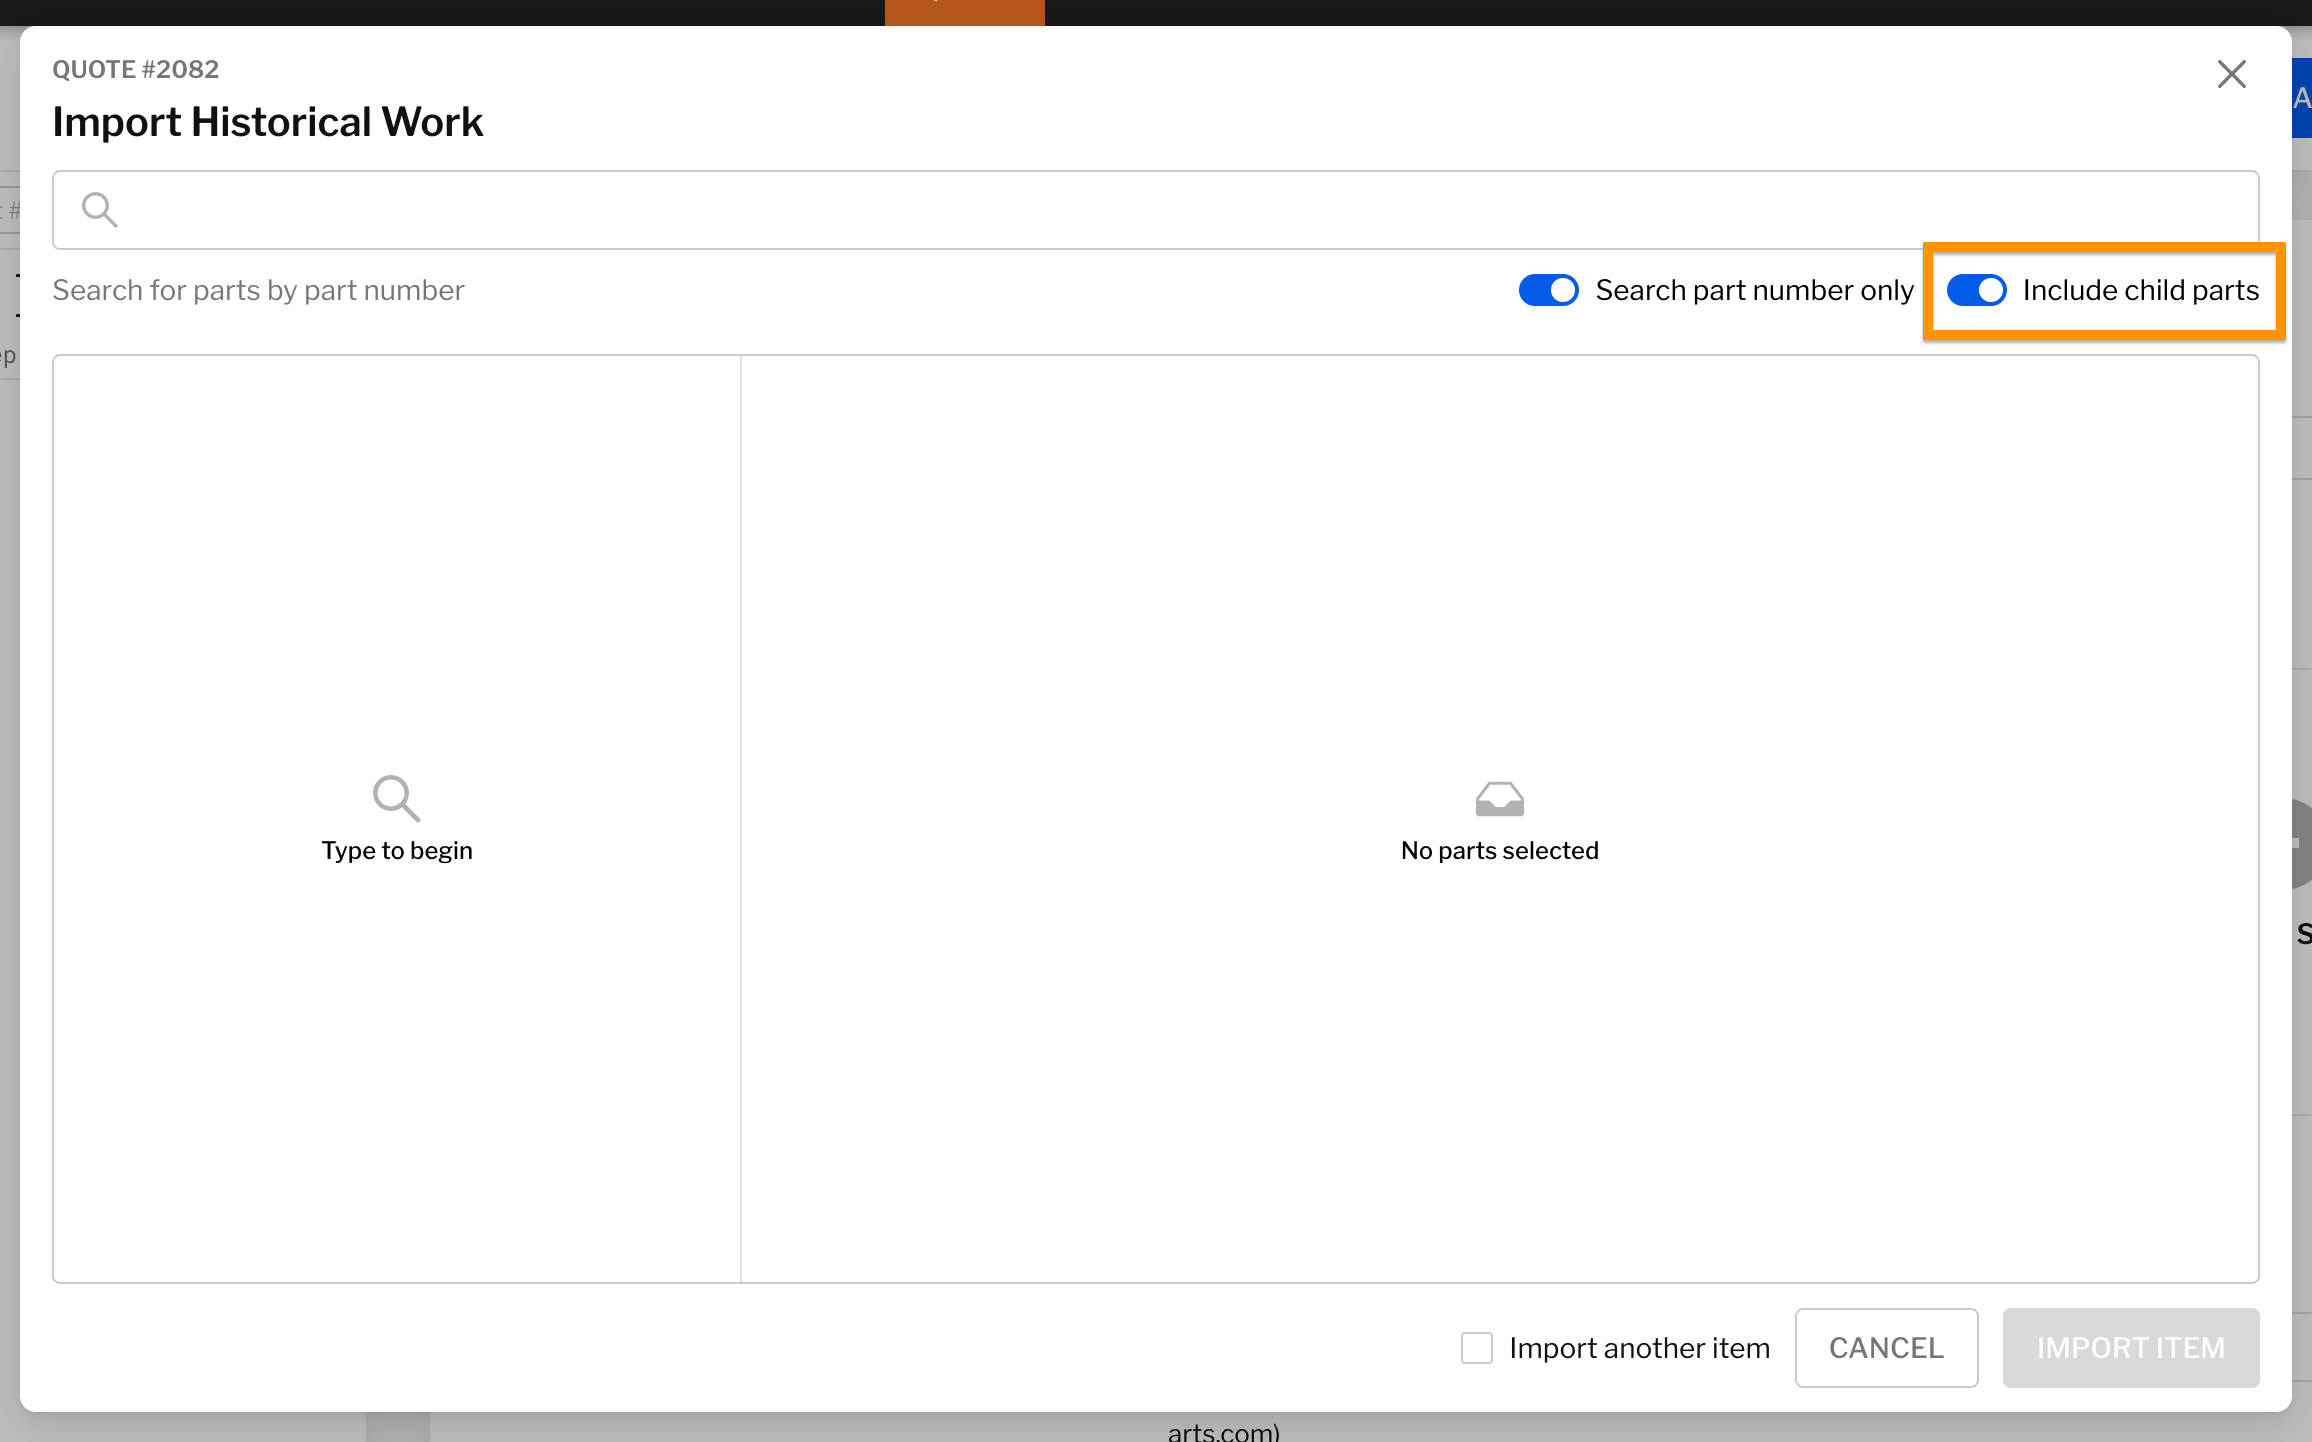The image size is (2312, 1442).
Task: Disable Include child parts toggle
Action: tap(1976, 290)
